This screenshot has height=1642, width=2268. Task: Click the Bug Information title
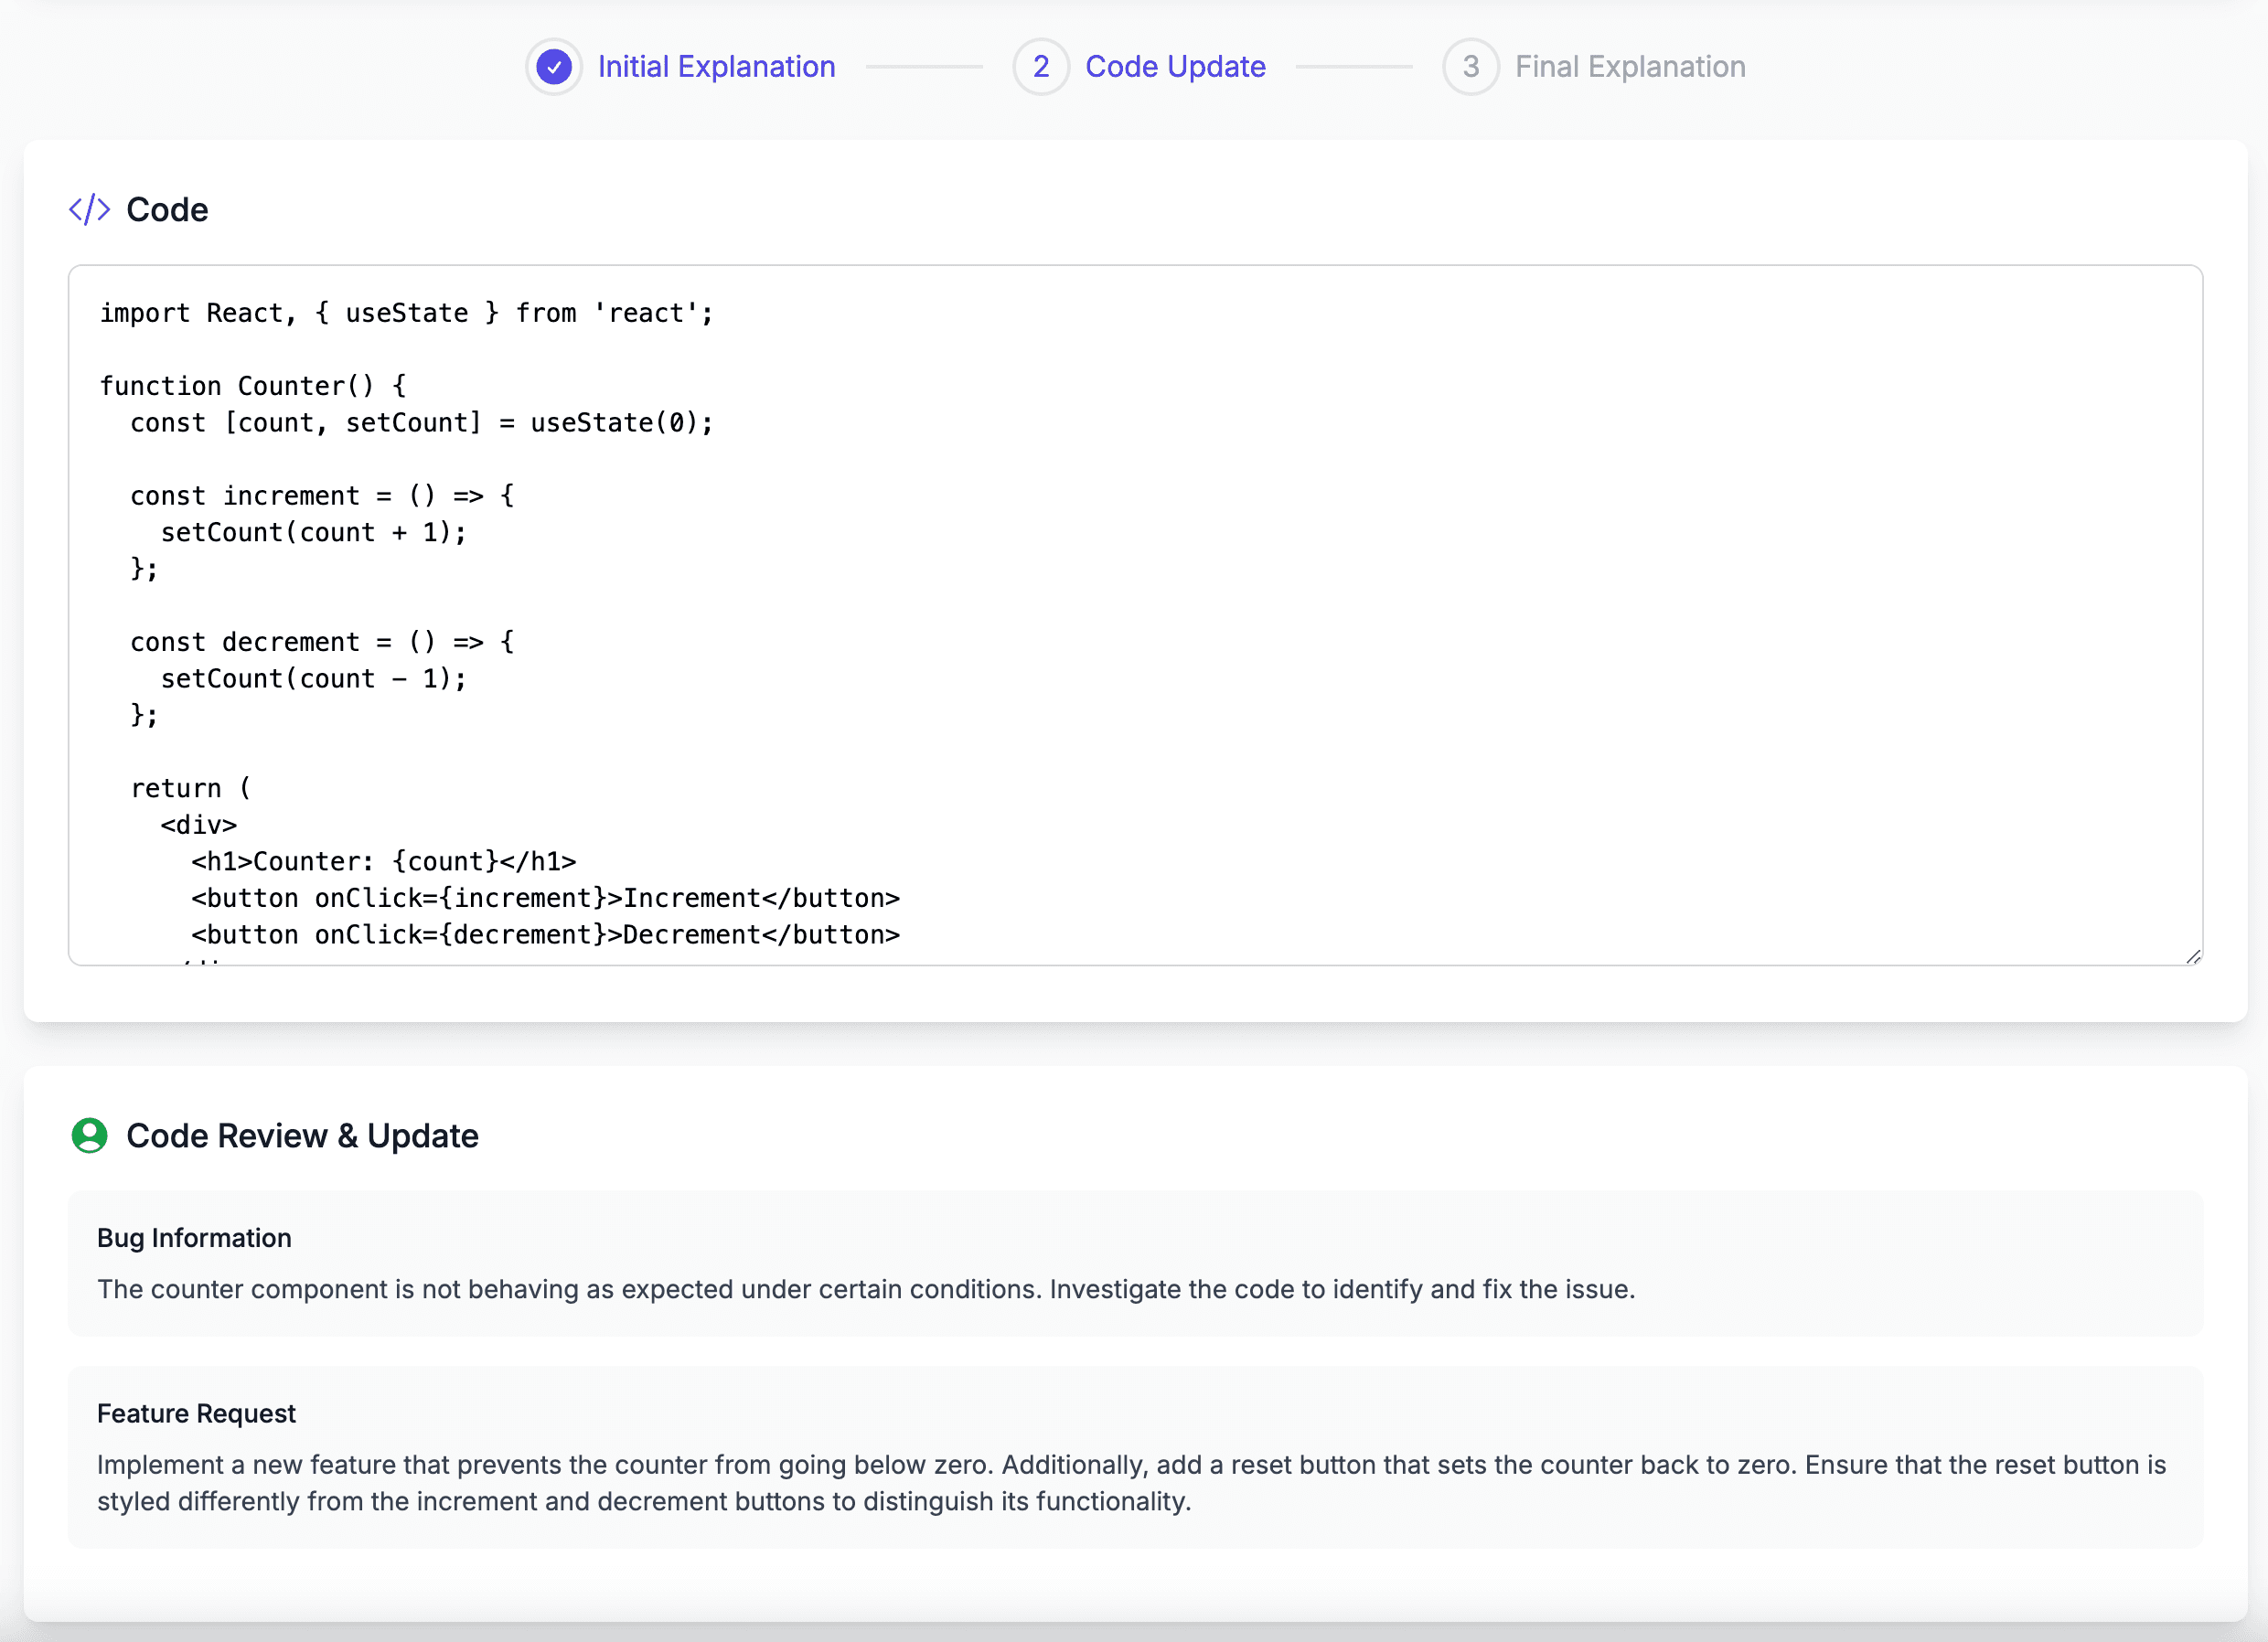coord(194,1238)
